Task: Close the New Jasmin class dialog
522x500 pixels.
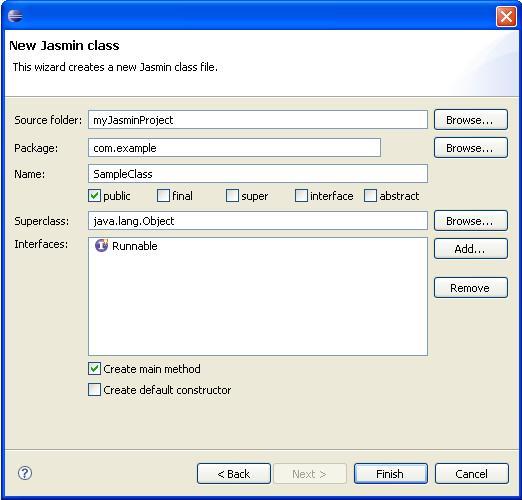Action: [x=506, y=16]
